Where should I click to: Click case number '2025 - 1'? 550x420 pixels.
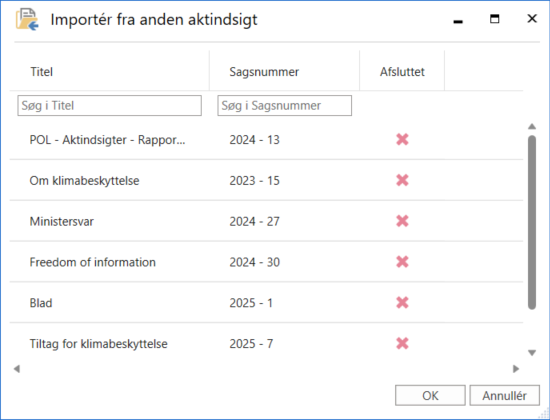tap(251, 302)
